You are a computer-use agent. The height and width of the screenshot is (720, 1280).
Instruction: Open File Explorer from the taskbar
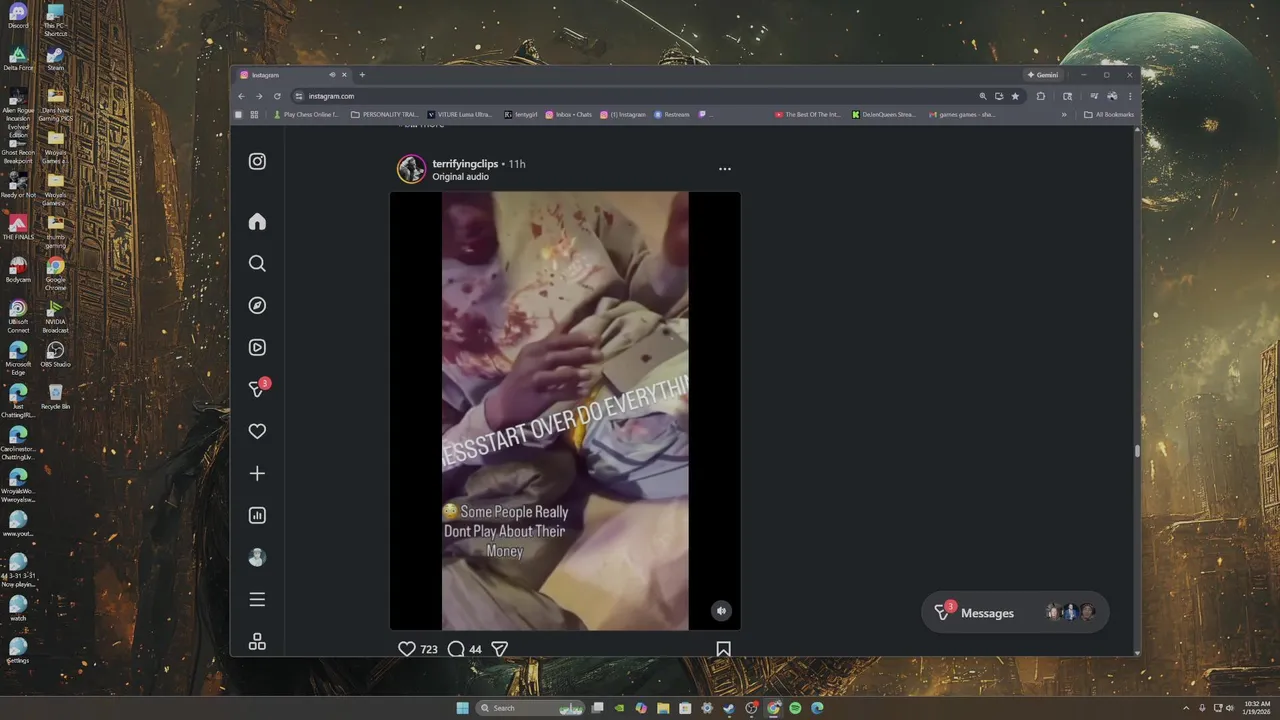663,708
